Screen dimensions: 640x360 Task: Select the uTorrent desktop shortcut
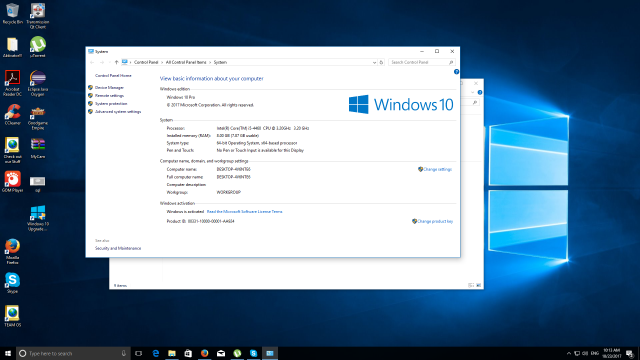point(38,47)
